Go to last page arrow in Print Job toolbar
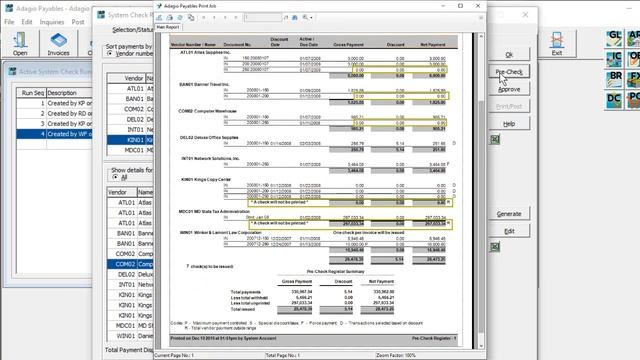This screenshot has height=360, width=640. (x=236, y=18)
